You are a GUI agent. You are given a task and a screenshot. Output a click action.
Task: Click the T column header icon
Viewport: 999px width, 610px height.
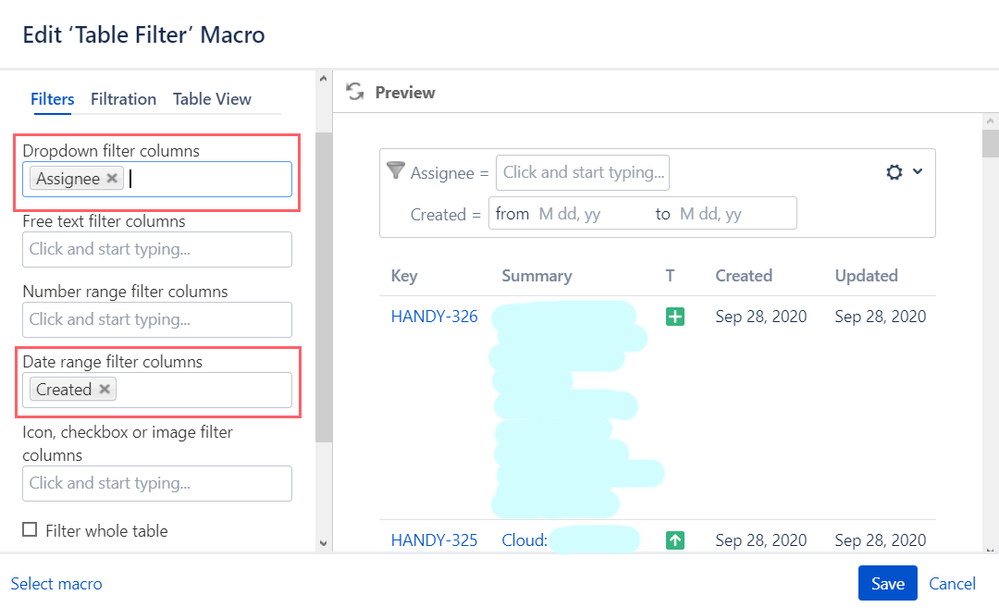[x=670, y=275]
